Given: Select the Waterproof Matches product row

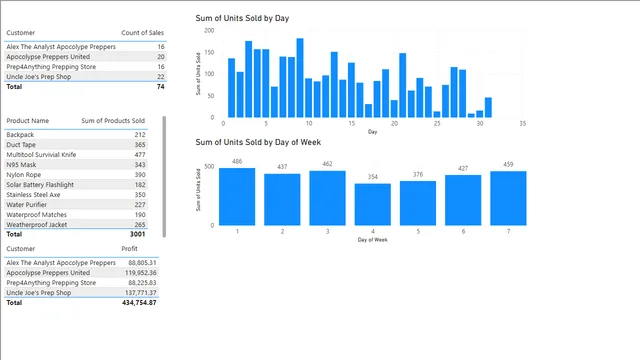Looking at the screenshot, I should [x=76, y=215].
